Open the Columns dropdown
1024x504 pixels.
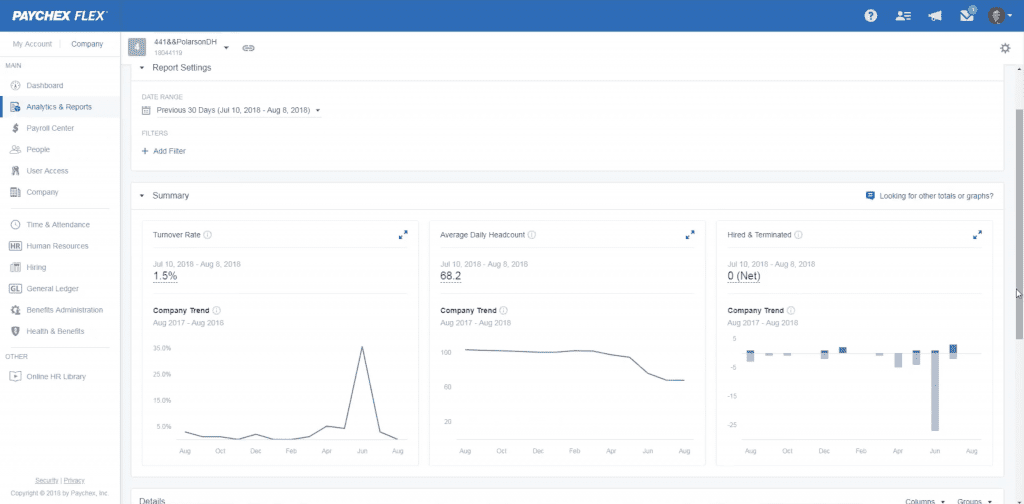coord(925,501)
